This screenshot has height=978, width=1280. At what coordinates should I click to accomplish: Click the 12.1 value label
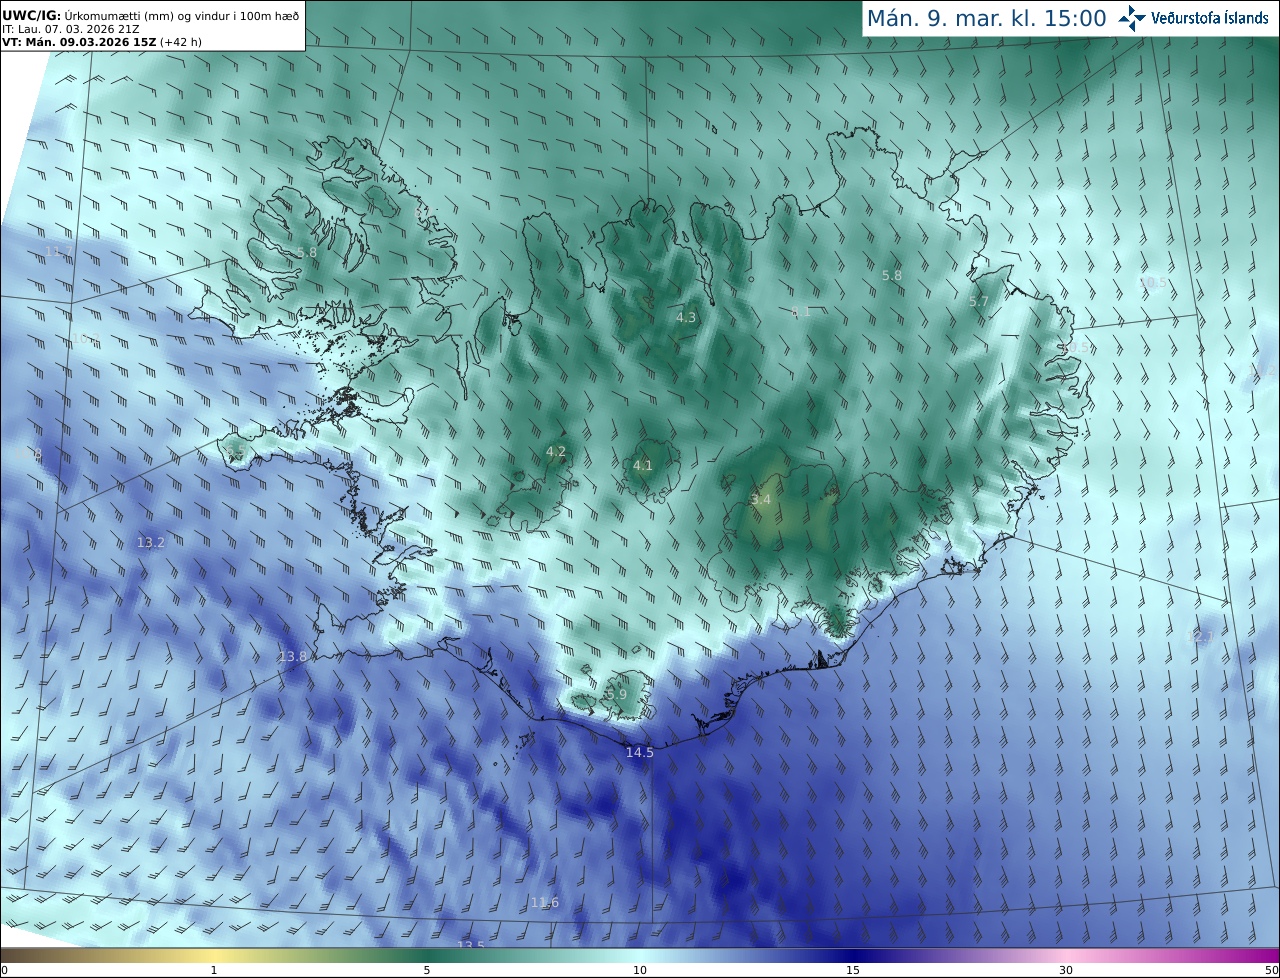click(1199, 636)
